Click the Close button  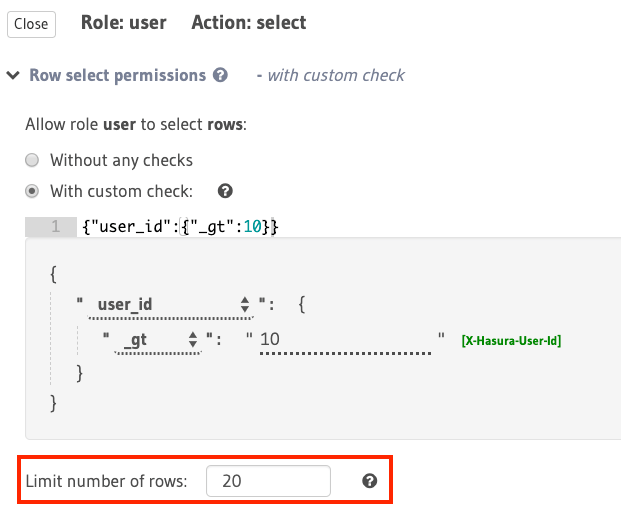click(x=31, y=24)
